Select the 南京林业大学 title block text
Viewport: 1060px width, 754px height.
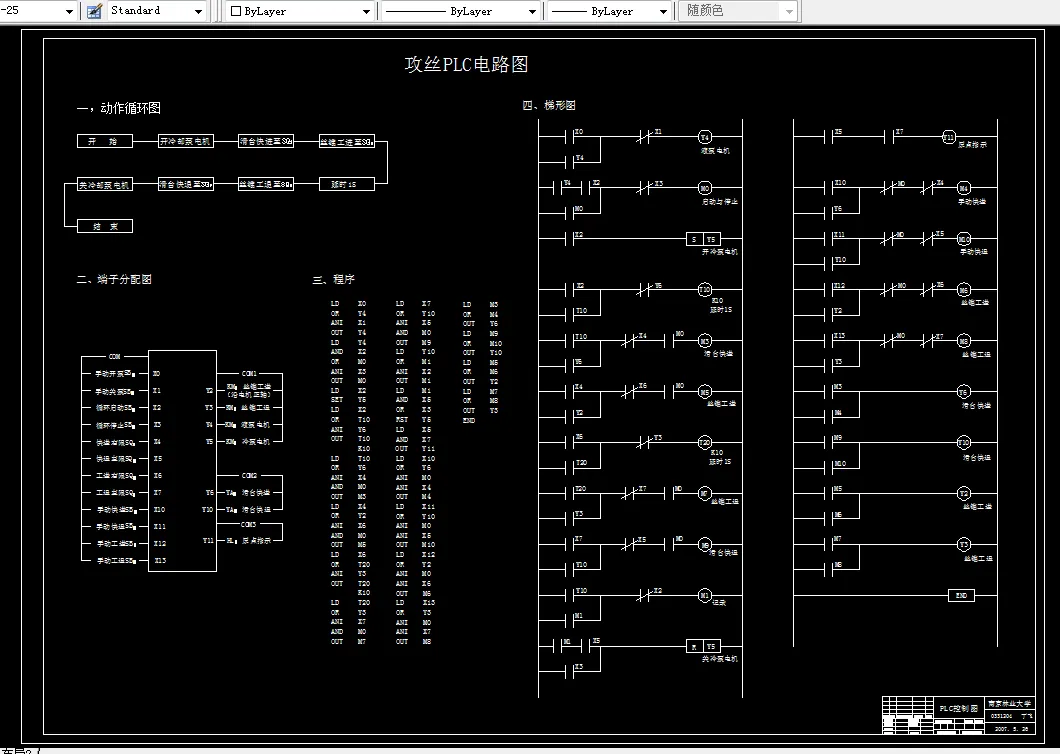coord(1010,704)
